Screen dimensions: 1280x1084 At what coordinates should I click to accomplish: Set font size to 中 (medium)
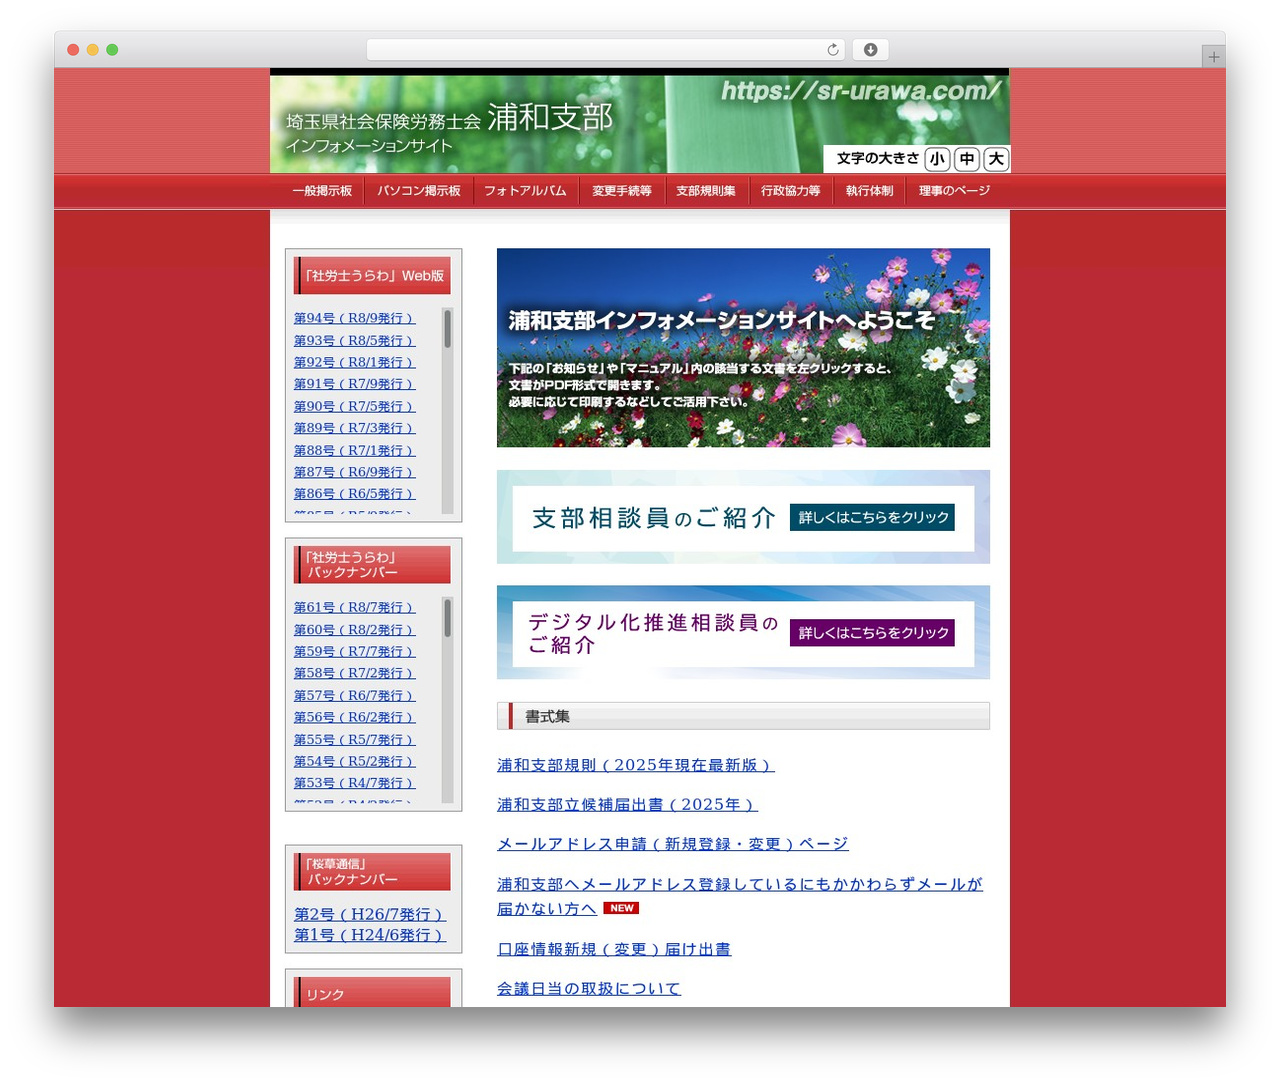pos(967,159)
